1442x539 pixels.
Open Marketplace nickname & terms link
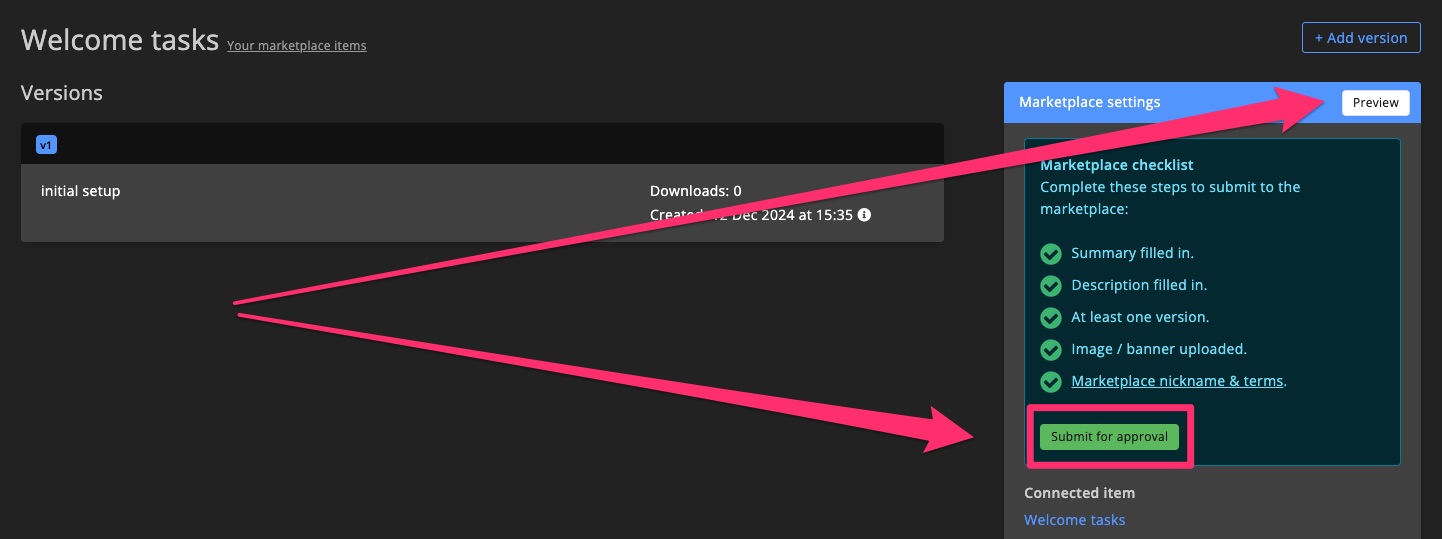(x=1177, y=381)
